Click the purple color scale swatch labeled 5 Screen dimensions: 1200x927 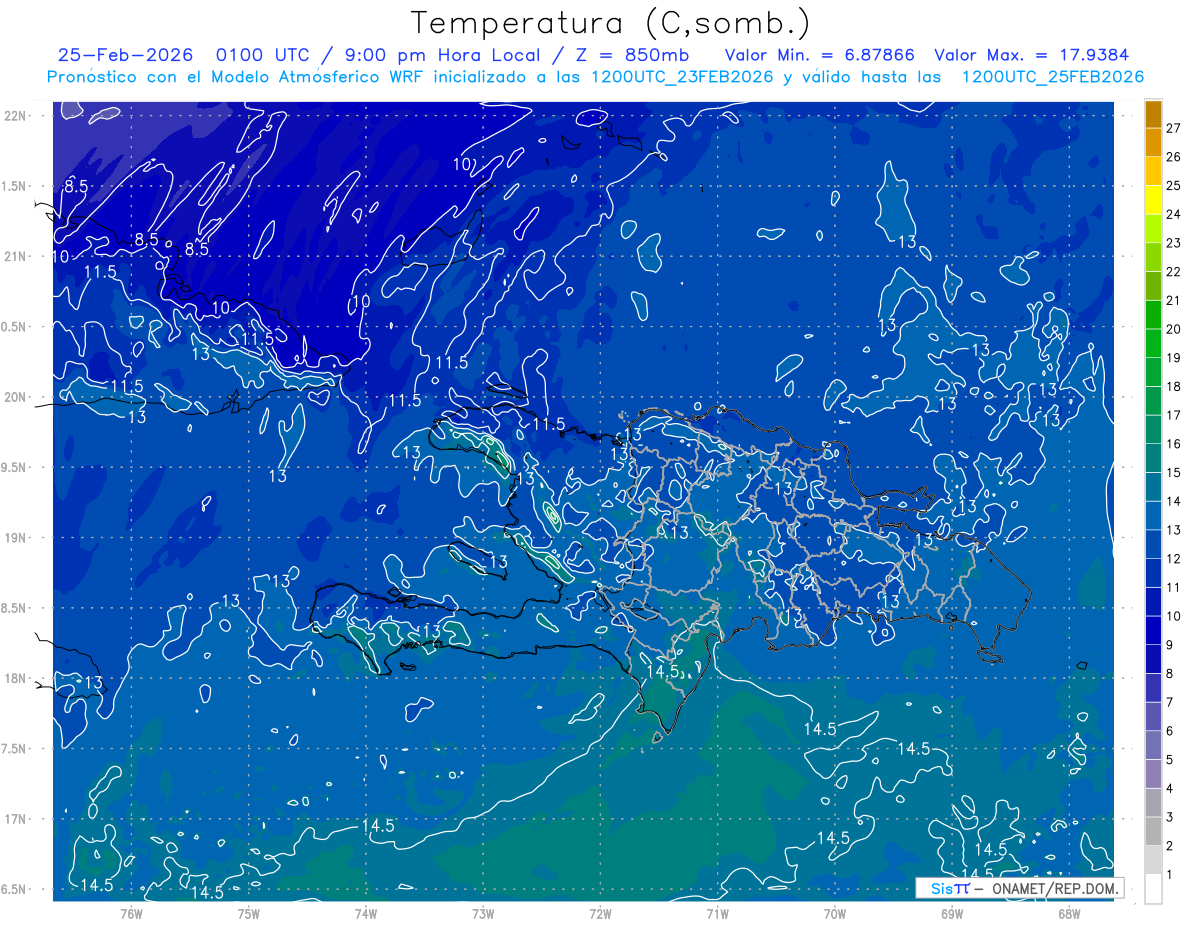(1153, 746)
